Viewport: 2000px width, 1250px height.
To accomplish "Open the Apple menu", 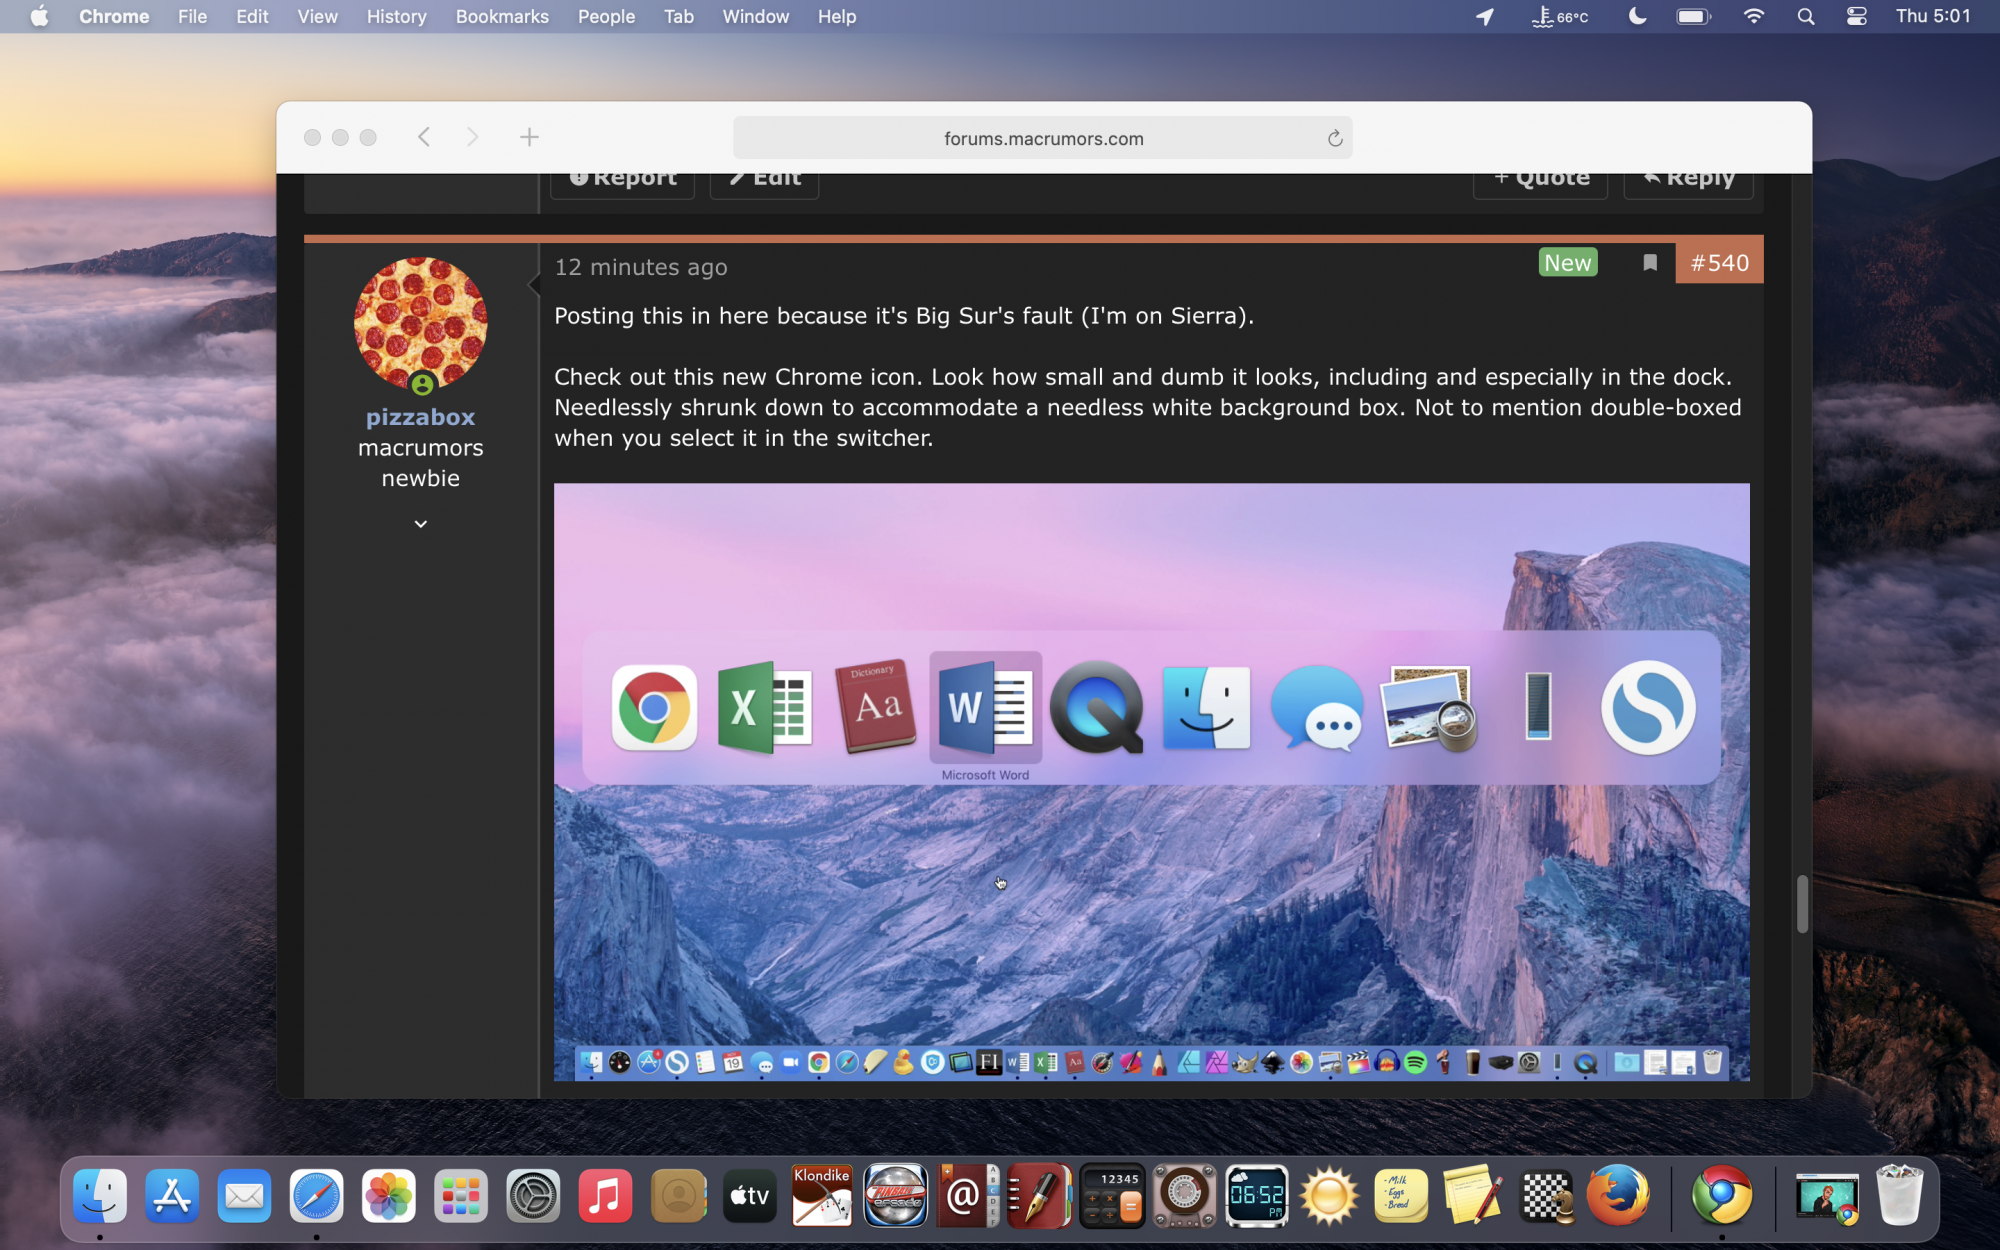I will [39, 16].
